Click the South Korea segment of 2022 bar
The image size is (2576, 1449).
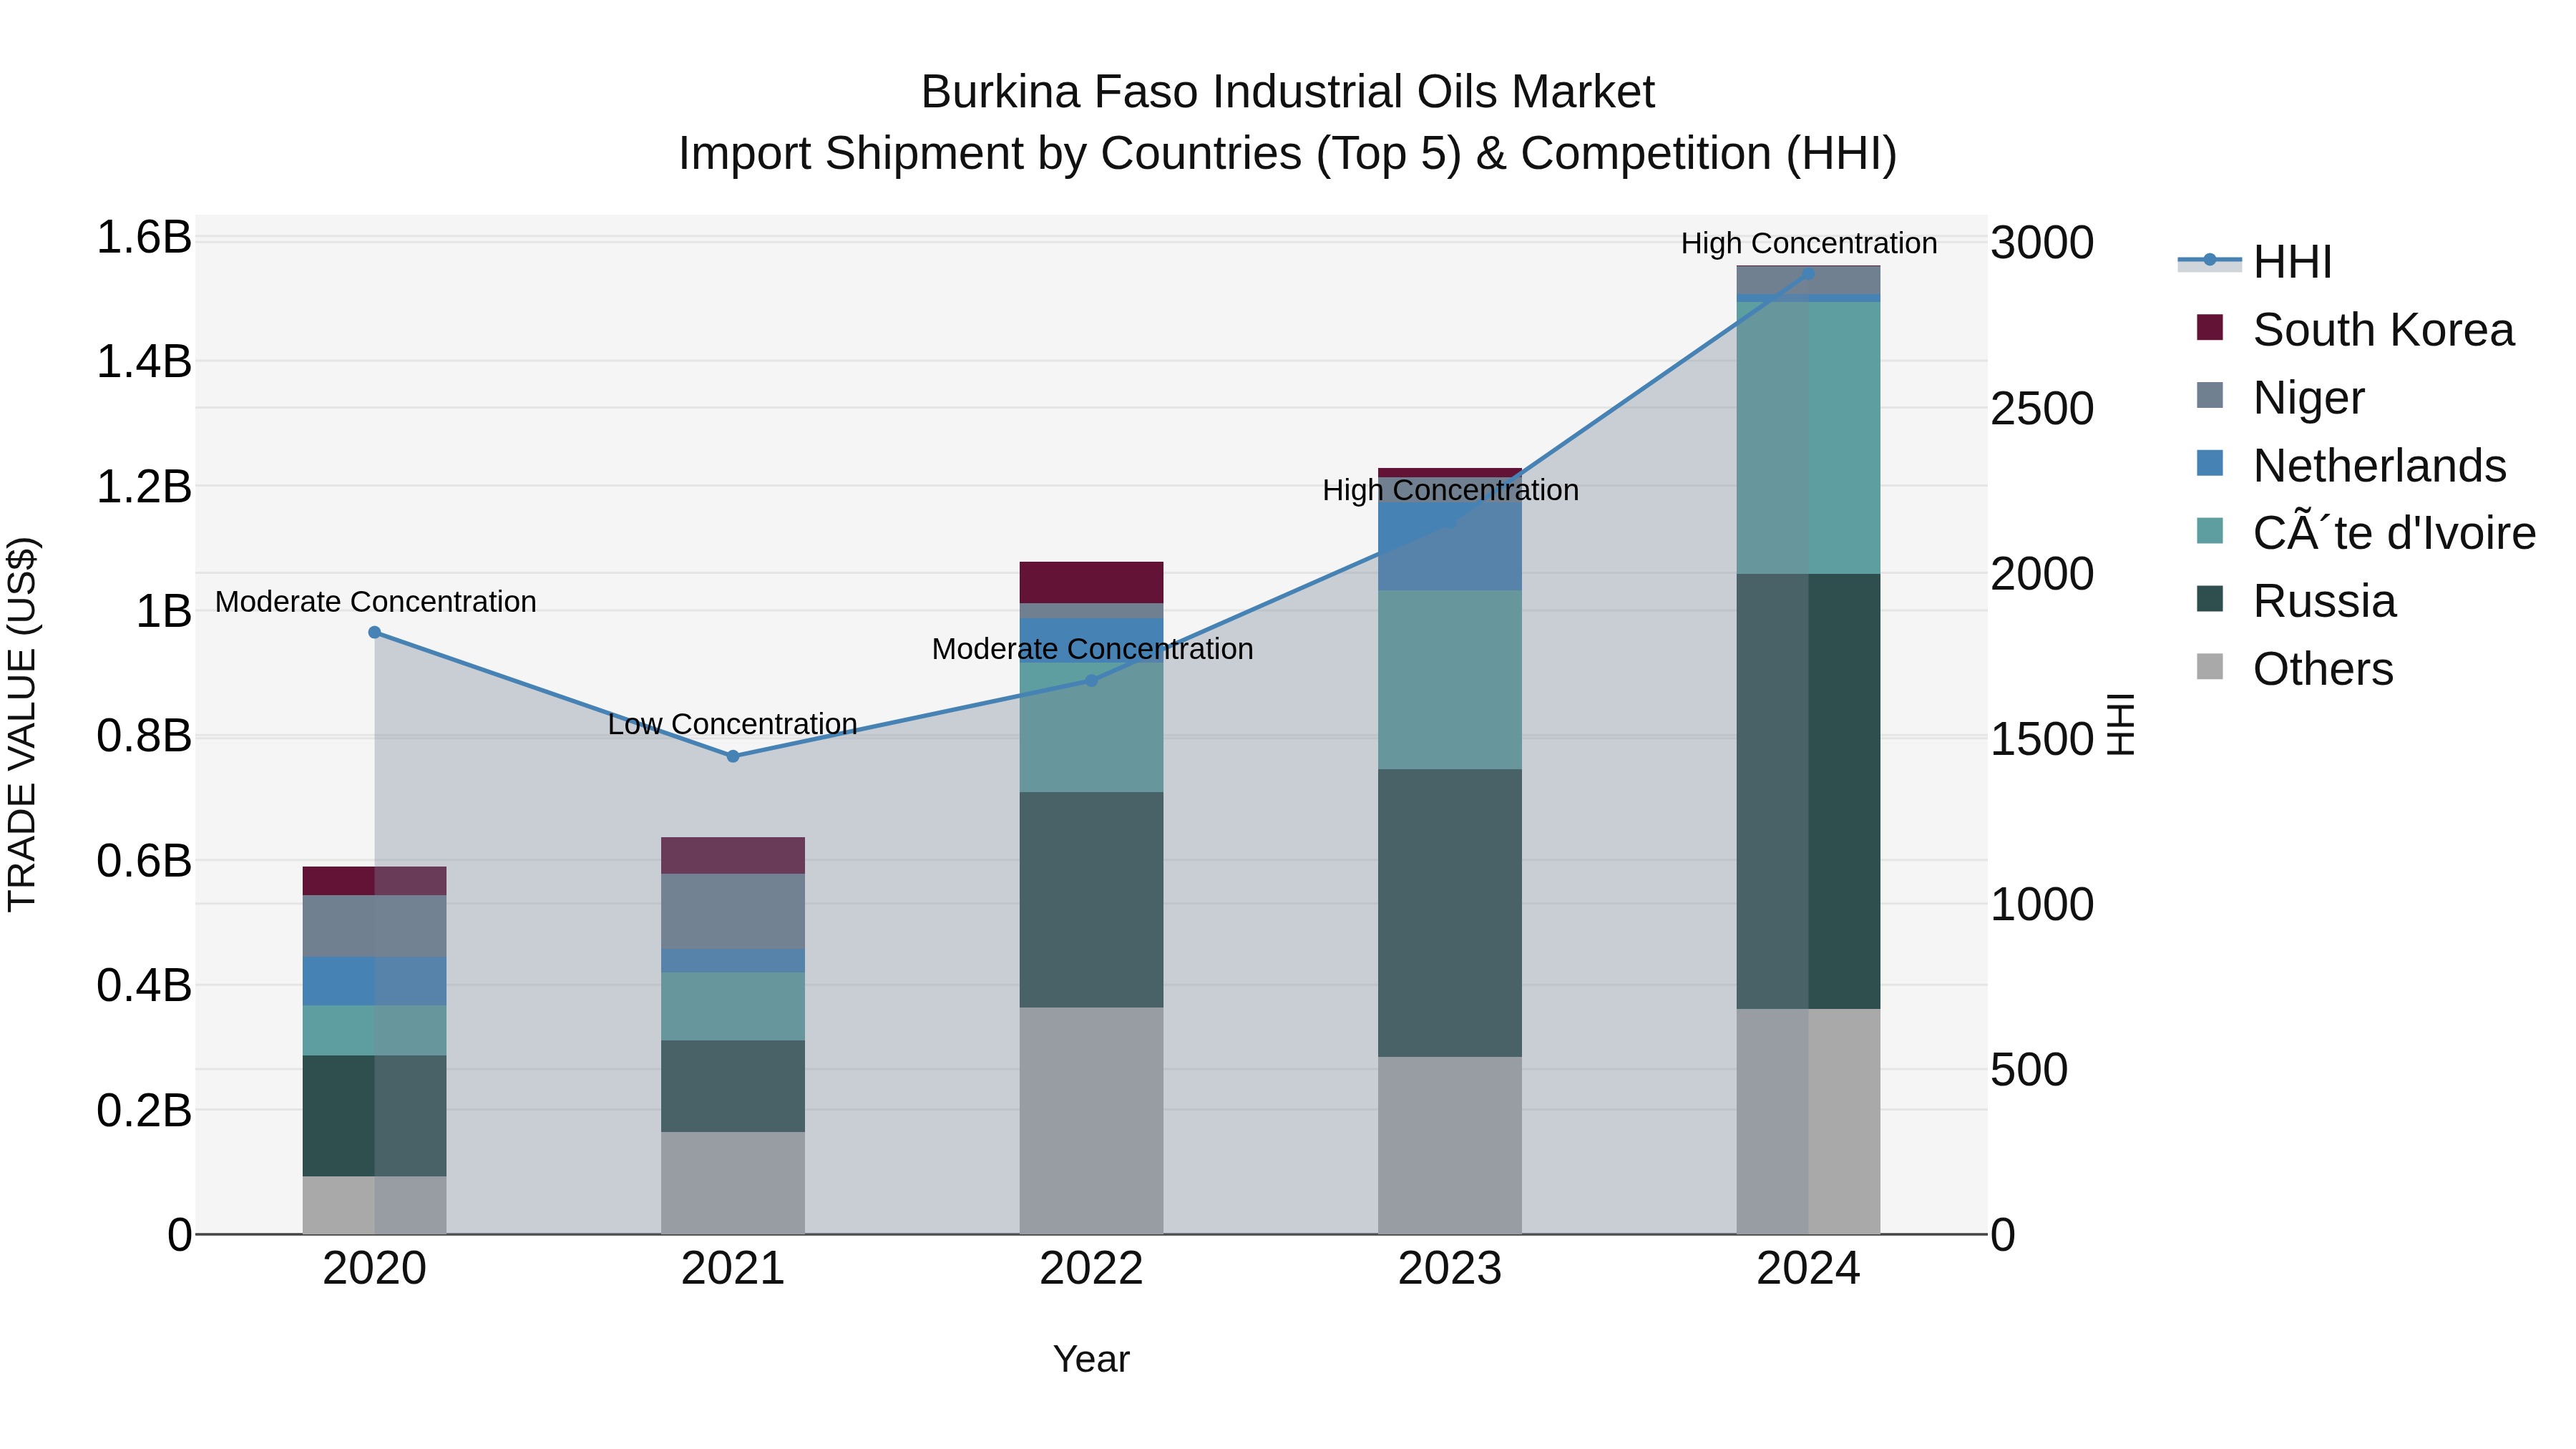point(1091,582)
